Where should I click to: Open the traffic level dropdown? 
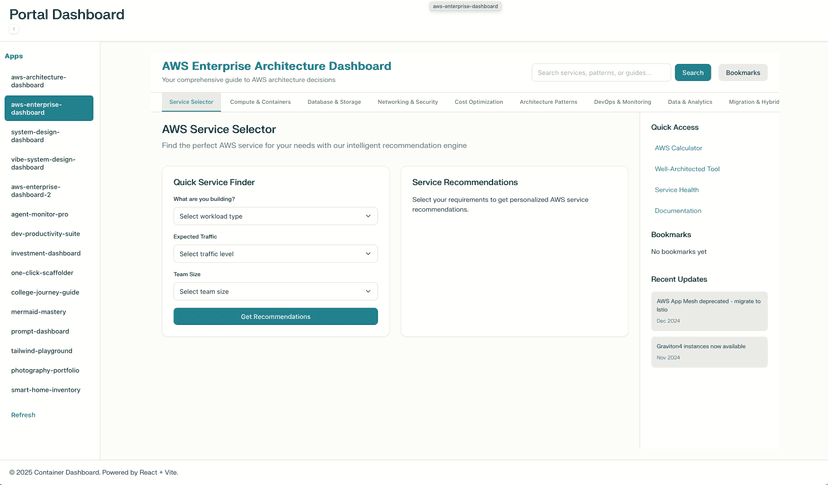click(276, 254)
